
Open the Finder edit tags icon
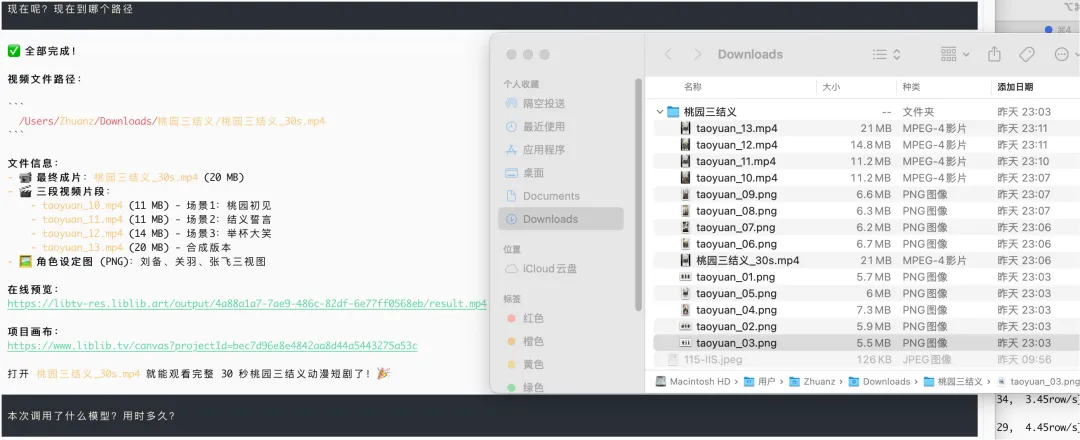(x=1026, y=54)
